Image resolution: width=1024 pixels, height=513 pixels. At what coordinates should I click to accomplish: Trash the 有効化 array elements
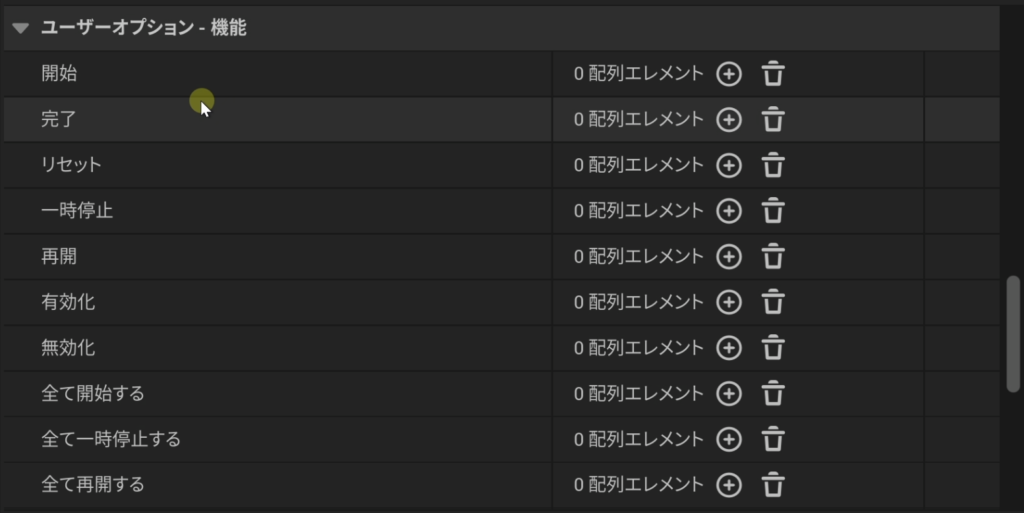773,302
